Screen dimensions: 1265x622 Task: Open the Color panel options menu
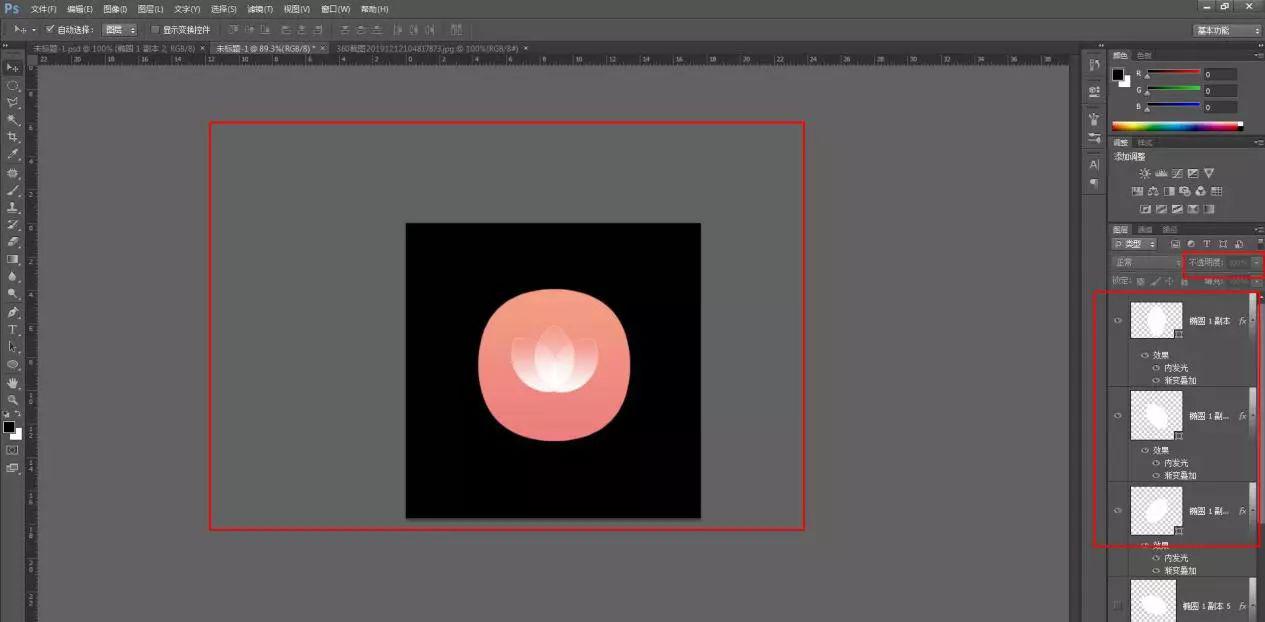[x=1257, y=55]
